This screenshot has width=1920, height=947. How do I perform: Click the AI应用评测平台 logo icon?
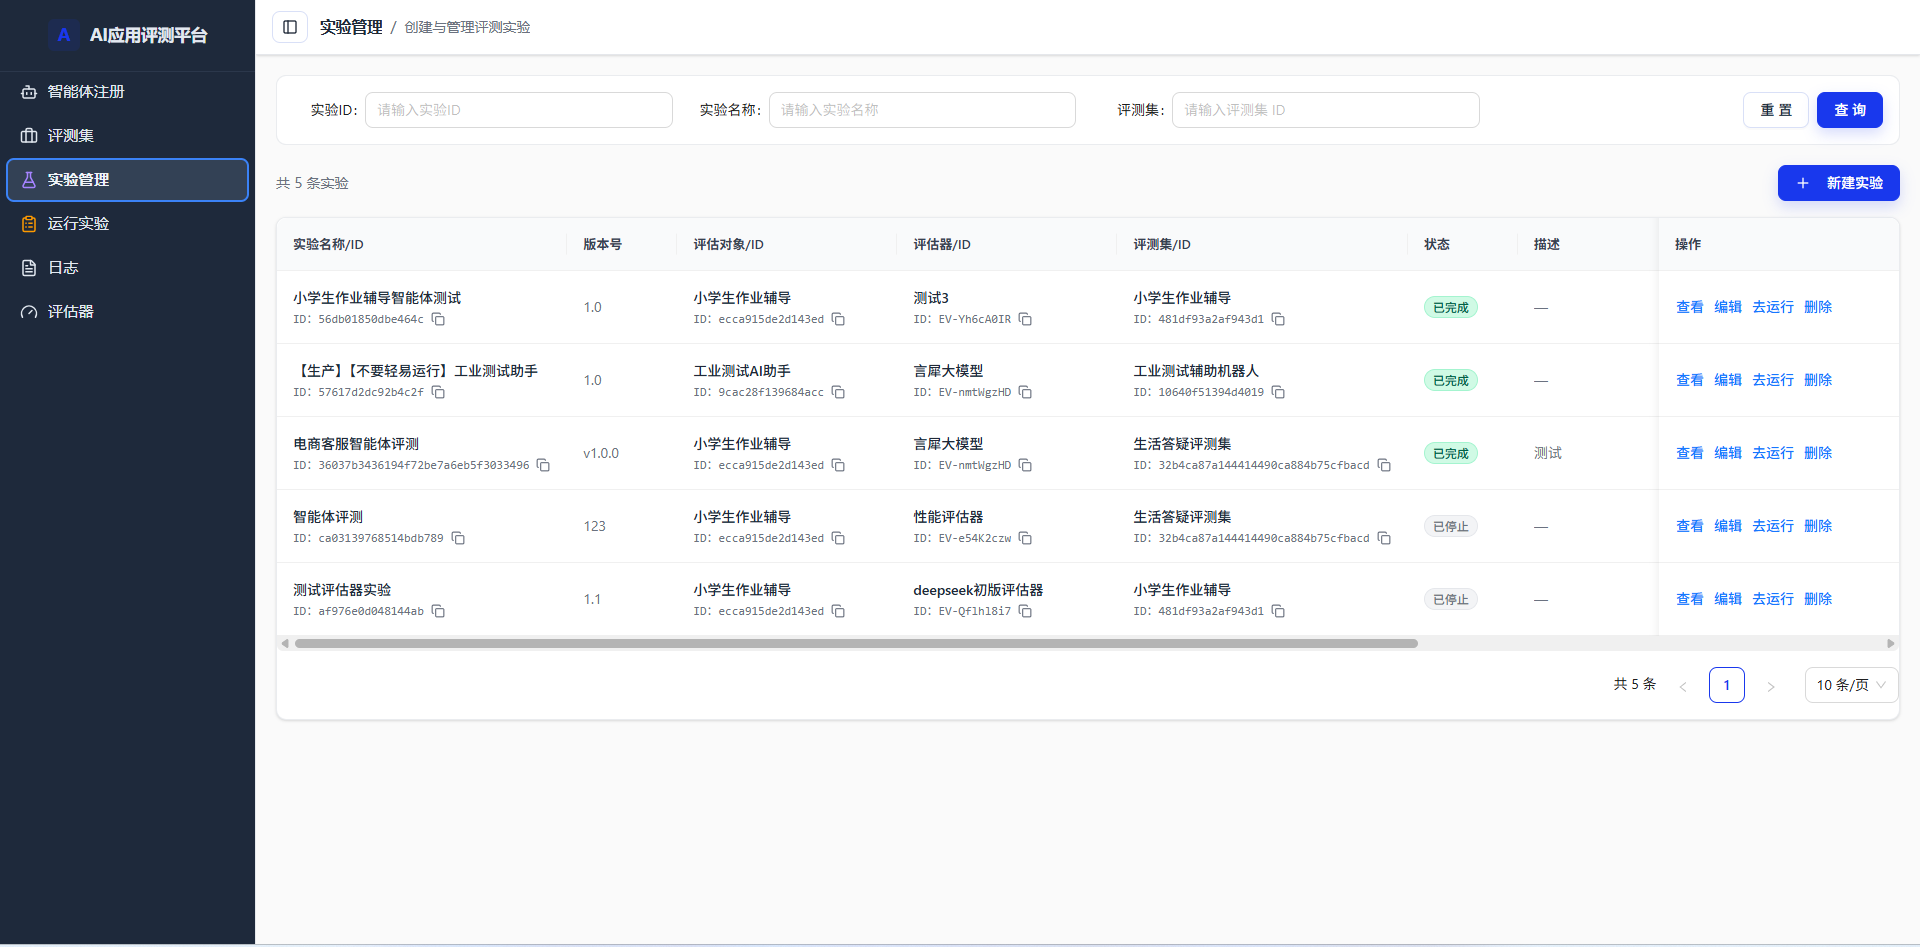[x=64, y=35]
